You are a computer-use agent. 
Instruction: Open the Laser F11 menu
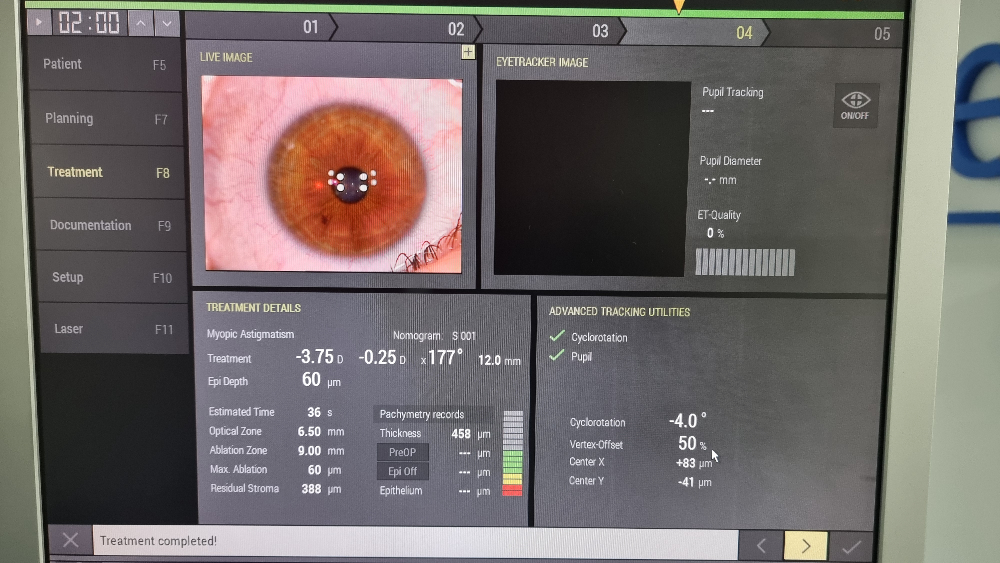click(114, 329)
